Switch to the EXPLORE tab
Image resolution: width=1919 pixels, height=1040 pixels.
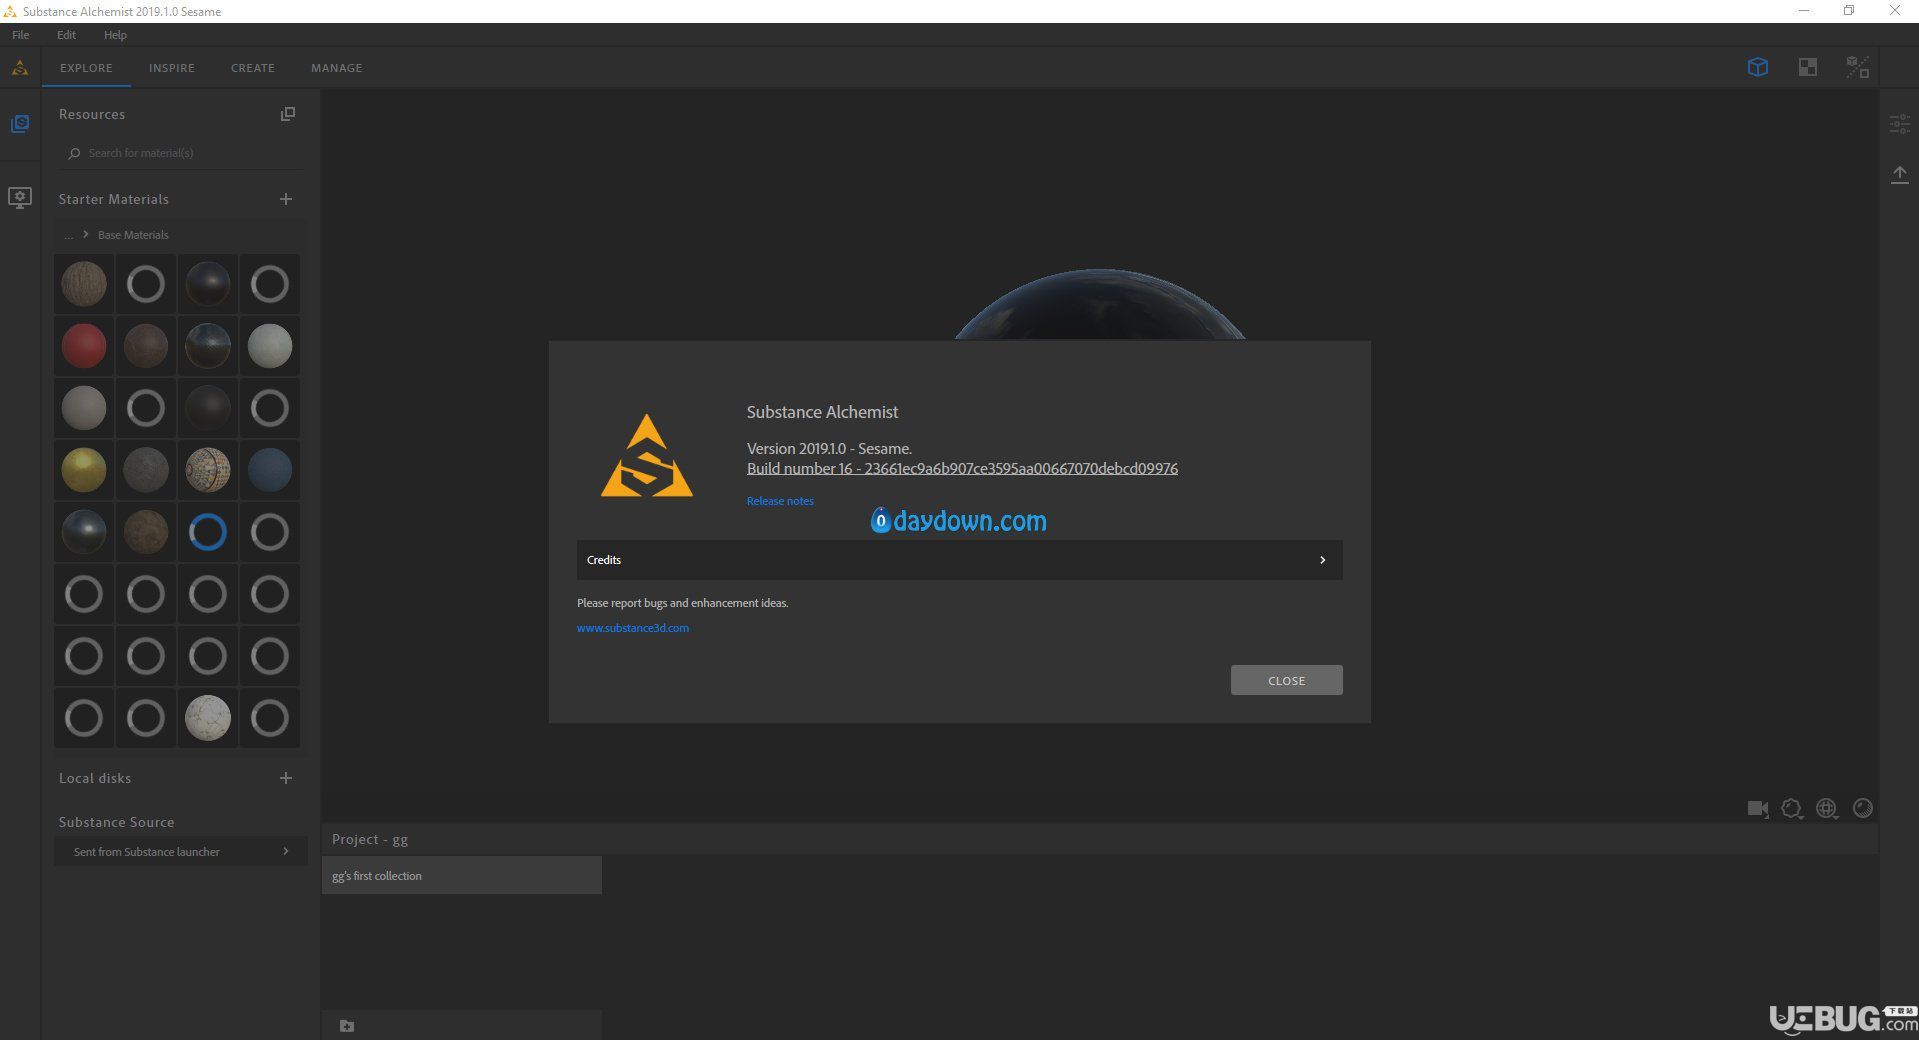point(86,68)
